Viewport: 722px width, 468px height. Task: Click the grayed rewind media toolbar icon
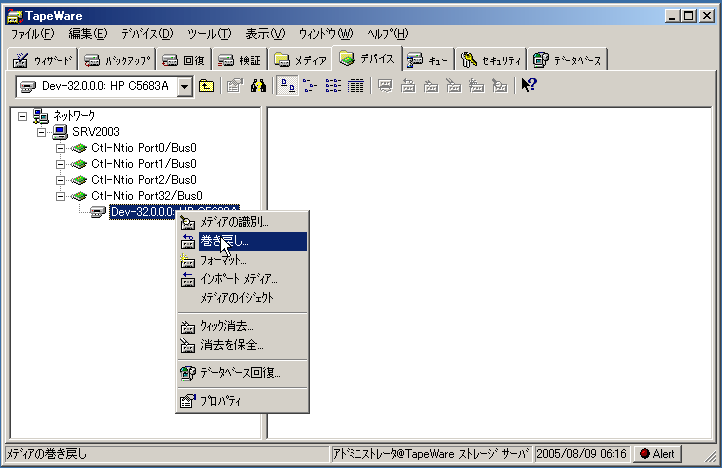[408, 86]
